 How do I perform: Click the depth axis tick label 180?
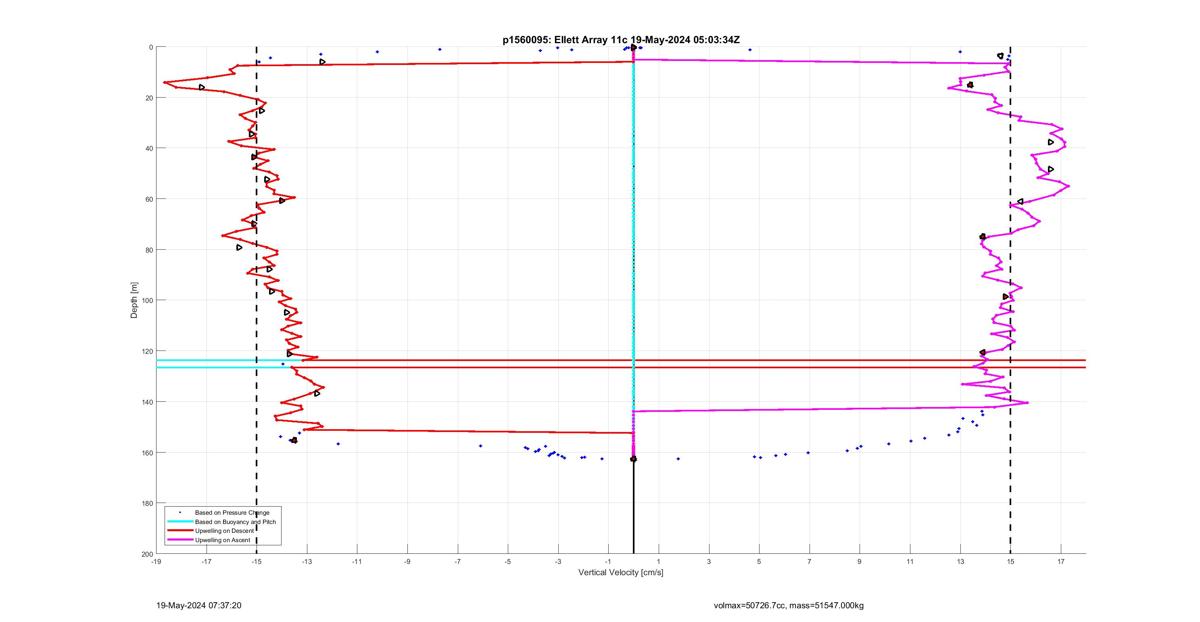point(145,503)
